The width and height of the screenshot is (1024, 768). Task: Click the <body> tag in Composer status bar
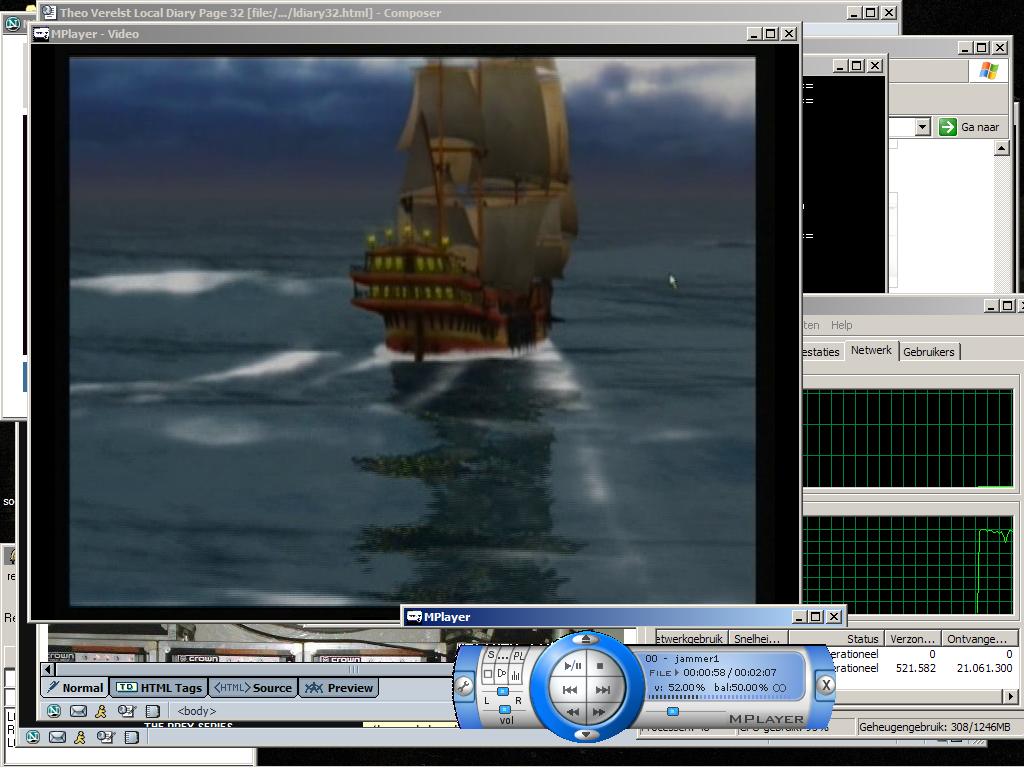click(197, 711)
